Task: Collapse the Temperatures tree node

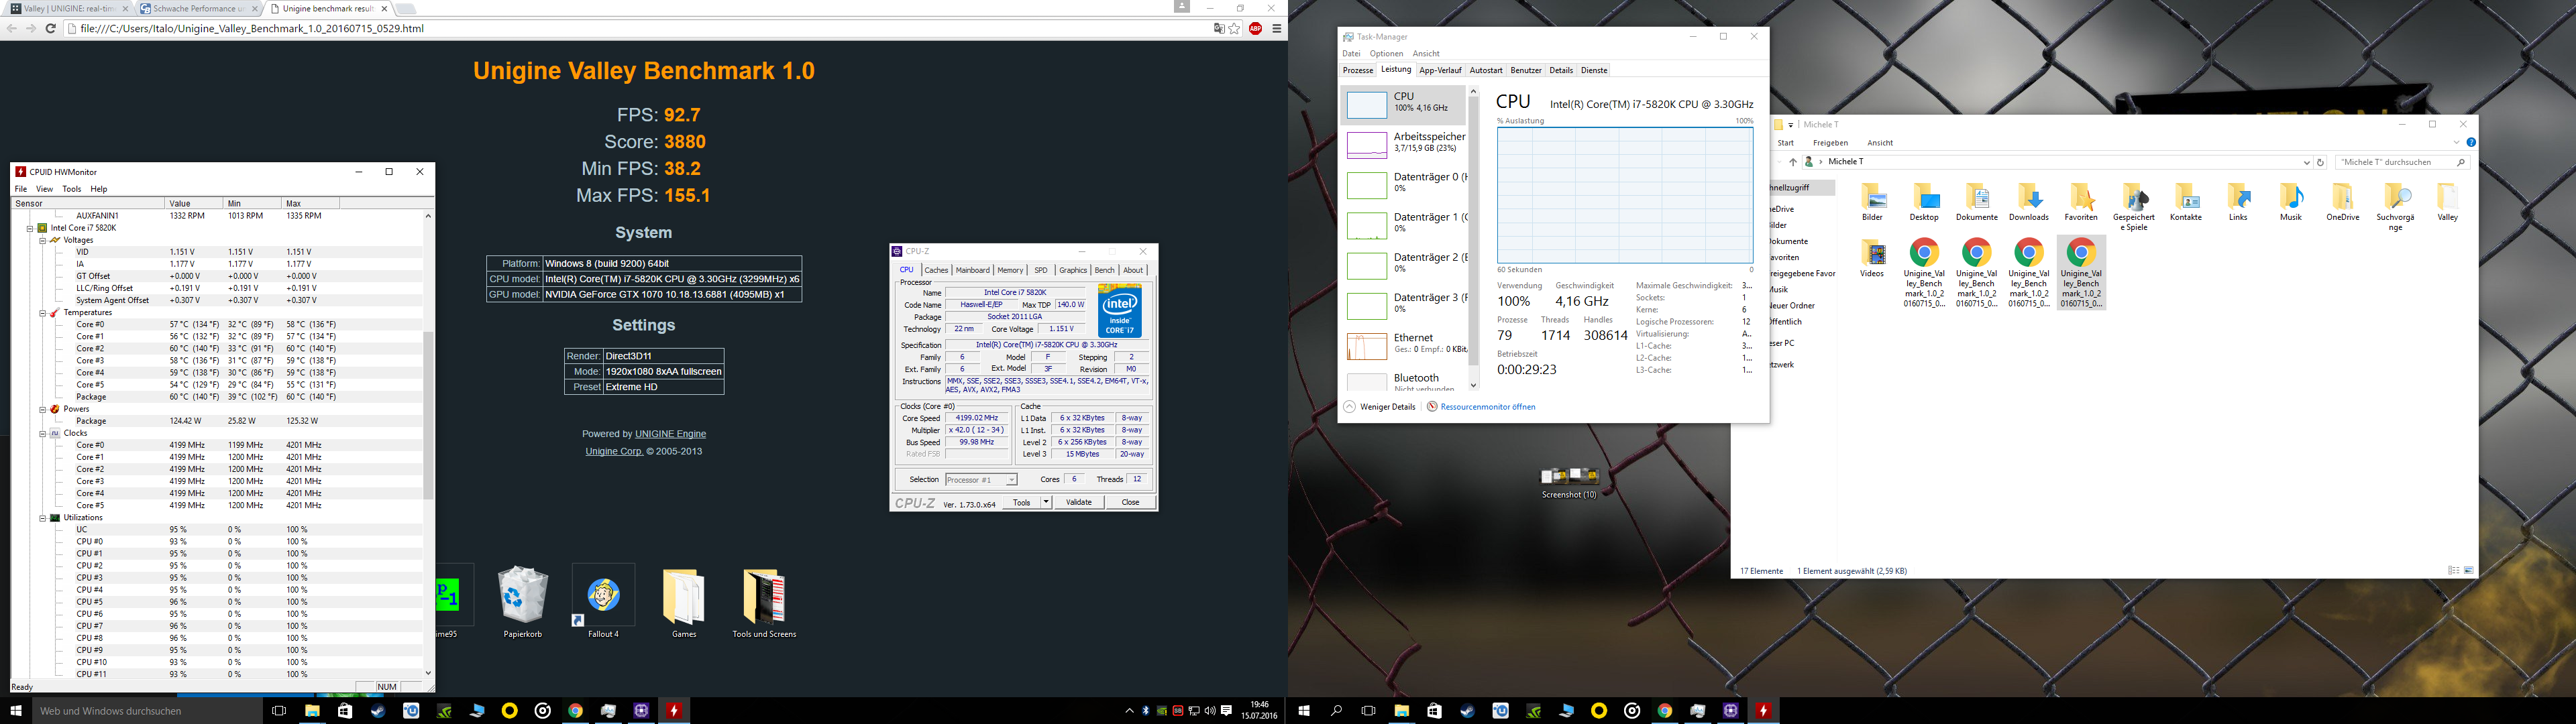Action: (x=43, y=313)
